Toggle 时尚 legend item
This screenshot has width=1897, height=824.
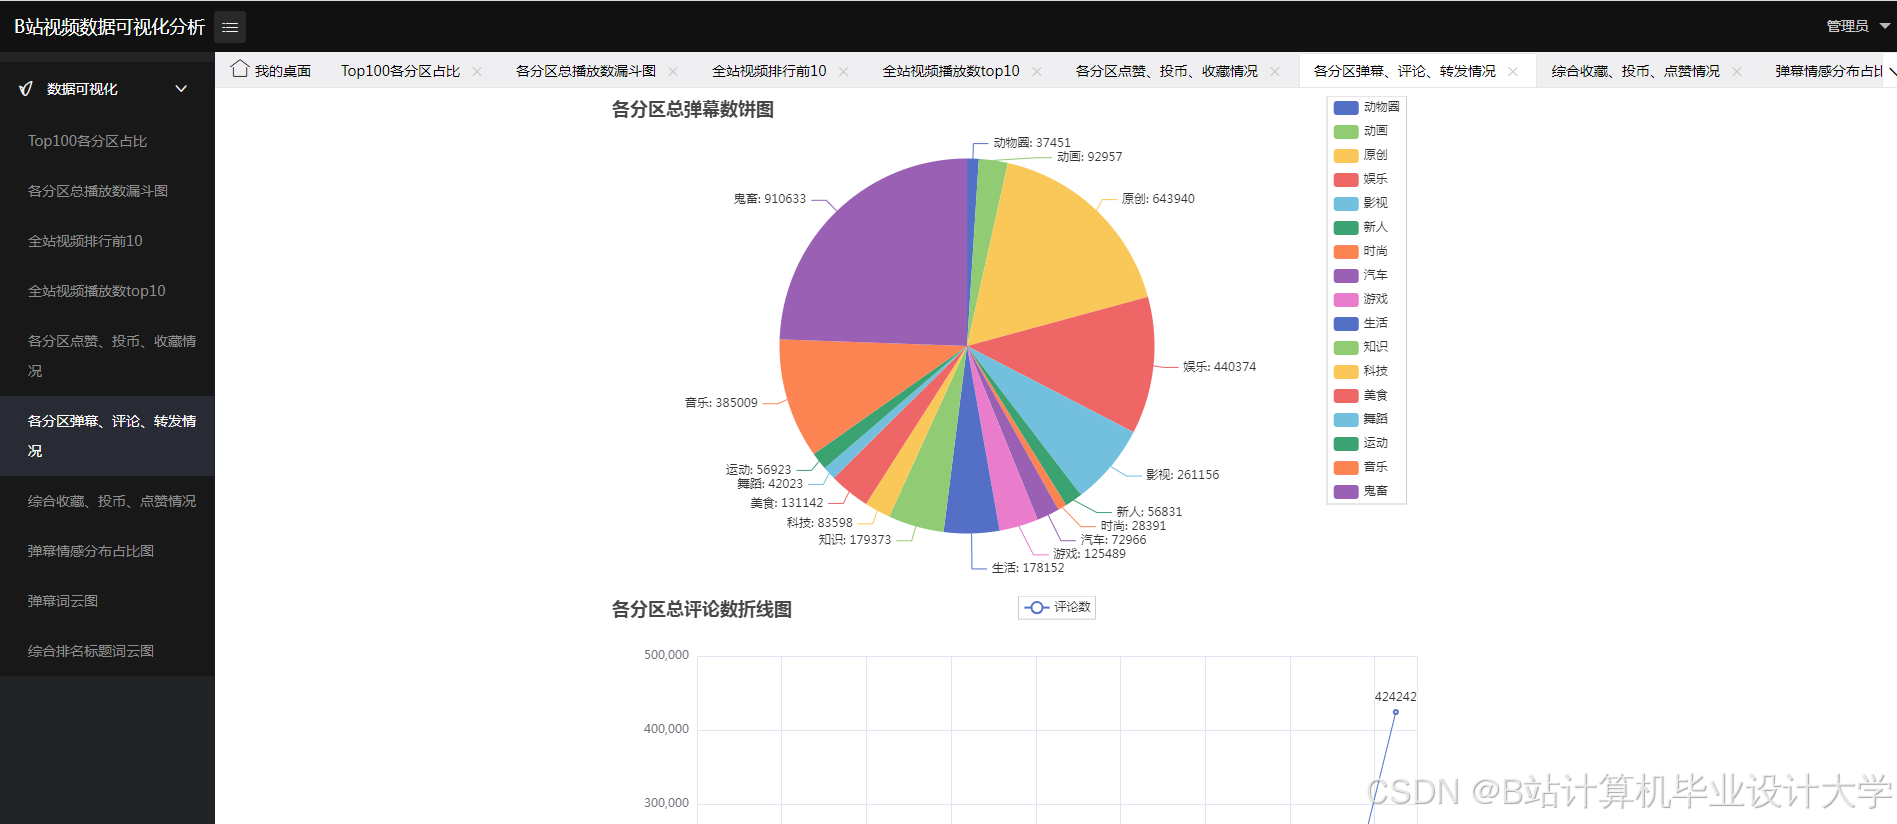point(1361,251)
